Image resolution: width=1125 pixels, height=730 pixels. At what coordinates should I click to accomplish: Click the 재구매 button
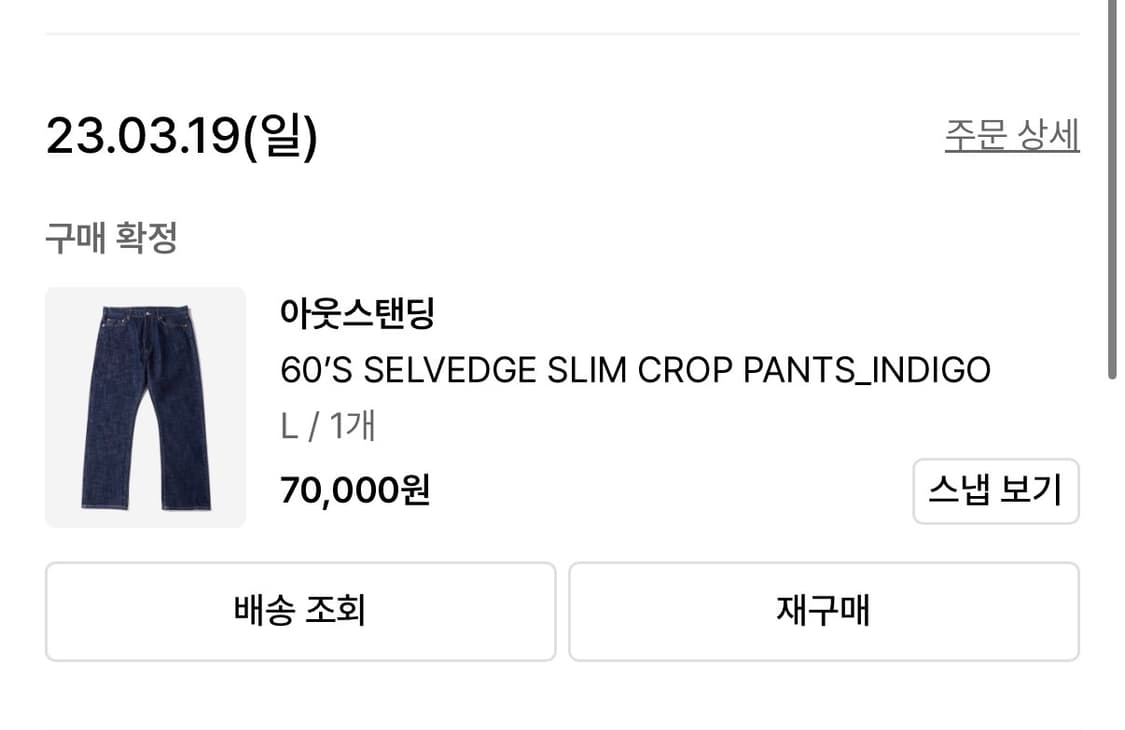pyautogui.click(x=823, y=611)
